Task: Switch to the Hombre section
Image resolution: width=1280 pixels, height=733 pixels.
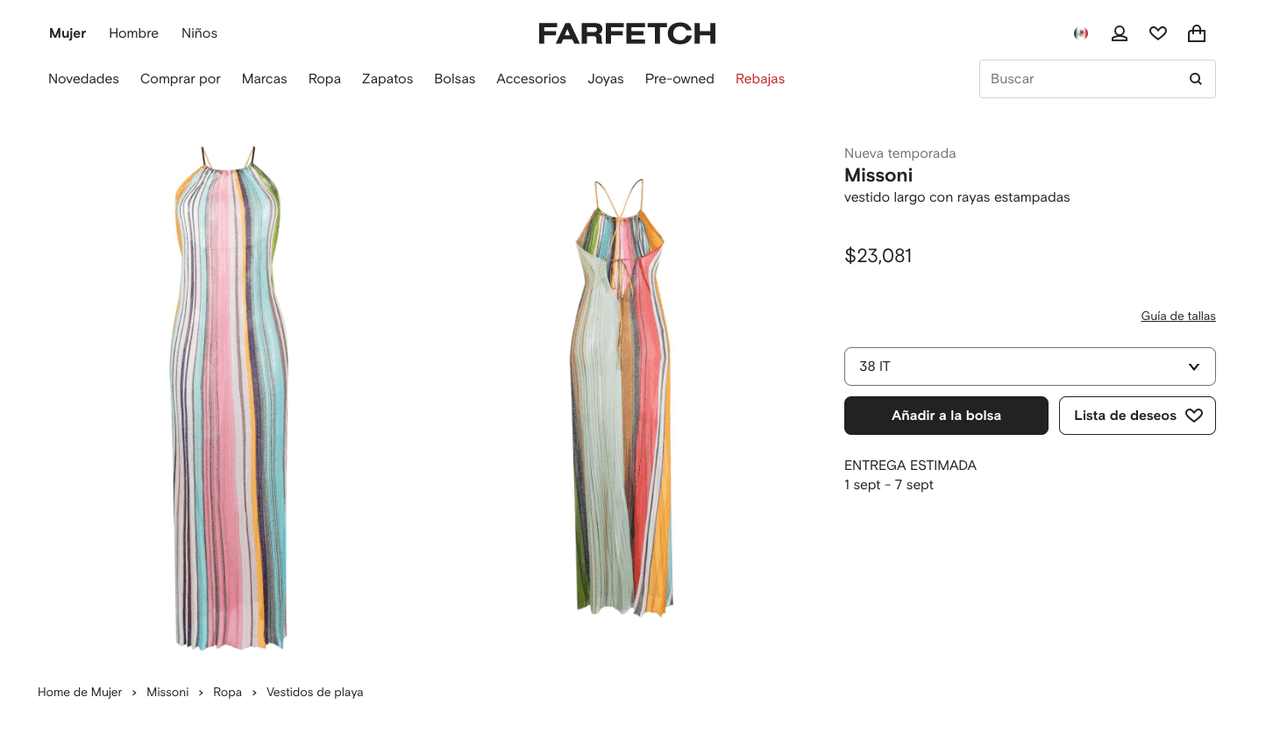Action: pyautogui.click(x=134, y=33)
